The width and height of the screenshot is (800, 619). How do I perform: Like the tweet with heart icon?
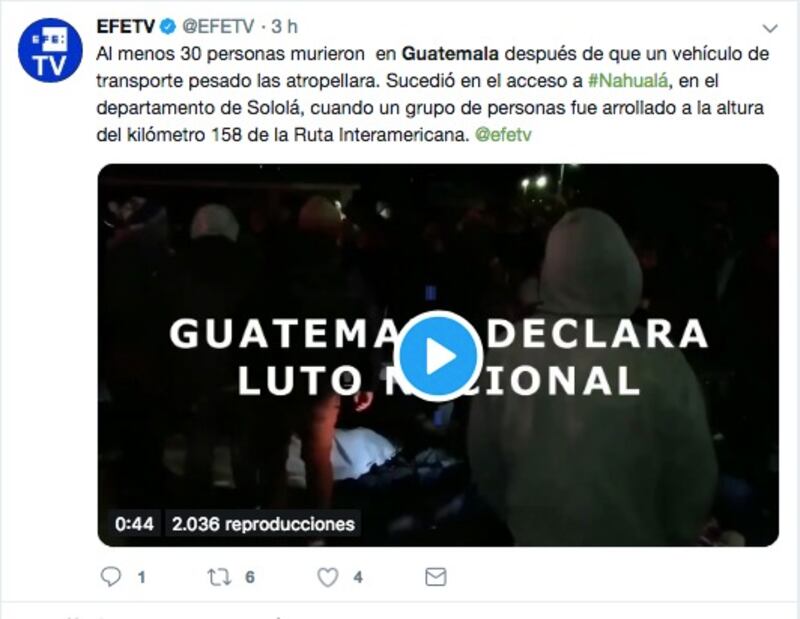tap(328, 577)
